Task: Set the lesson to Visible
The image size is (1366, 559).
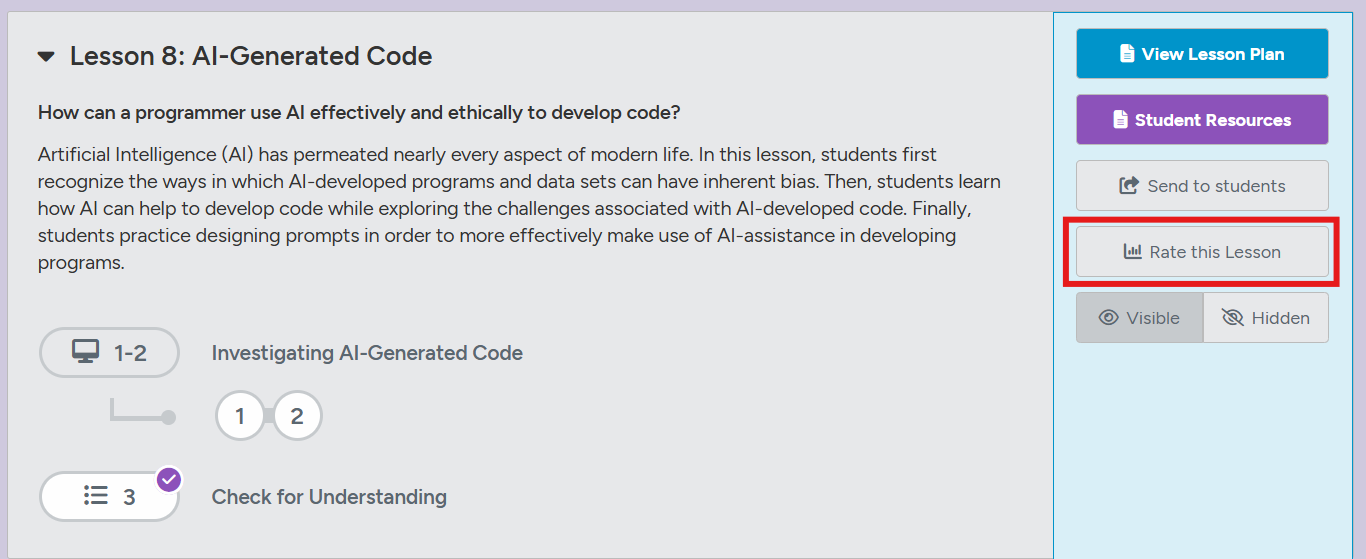Action: coord(1139,318)
